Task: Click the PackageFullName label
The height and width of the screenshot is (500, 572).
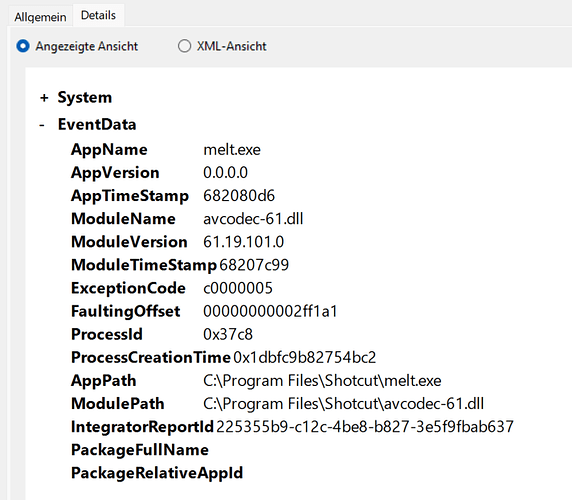Action: tap(140, 450)
